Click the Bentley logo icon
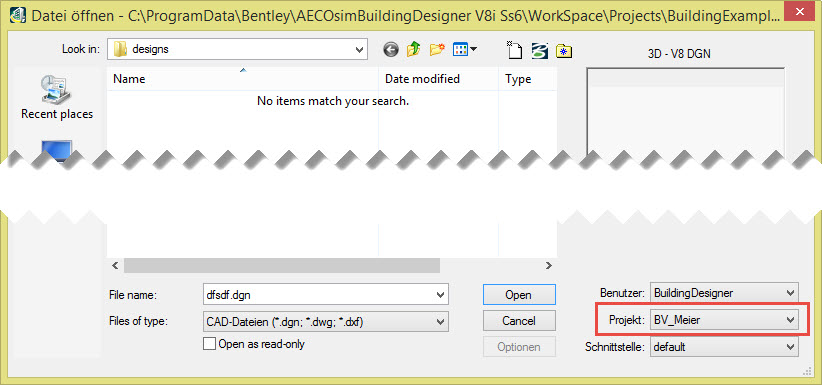The width and height of the screenshot is (822, 385). pos(539,50)
